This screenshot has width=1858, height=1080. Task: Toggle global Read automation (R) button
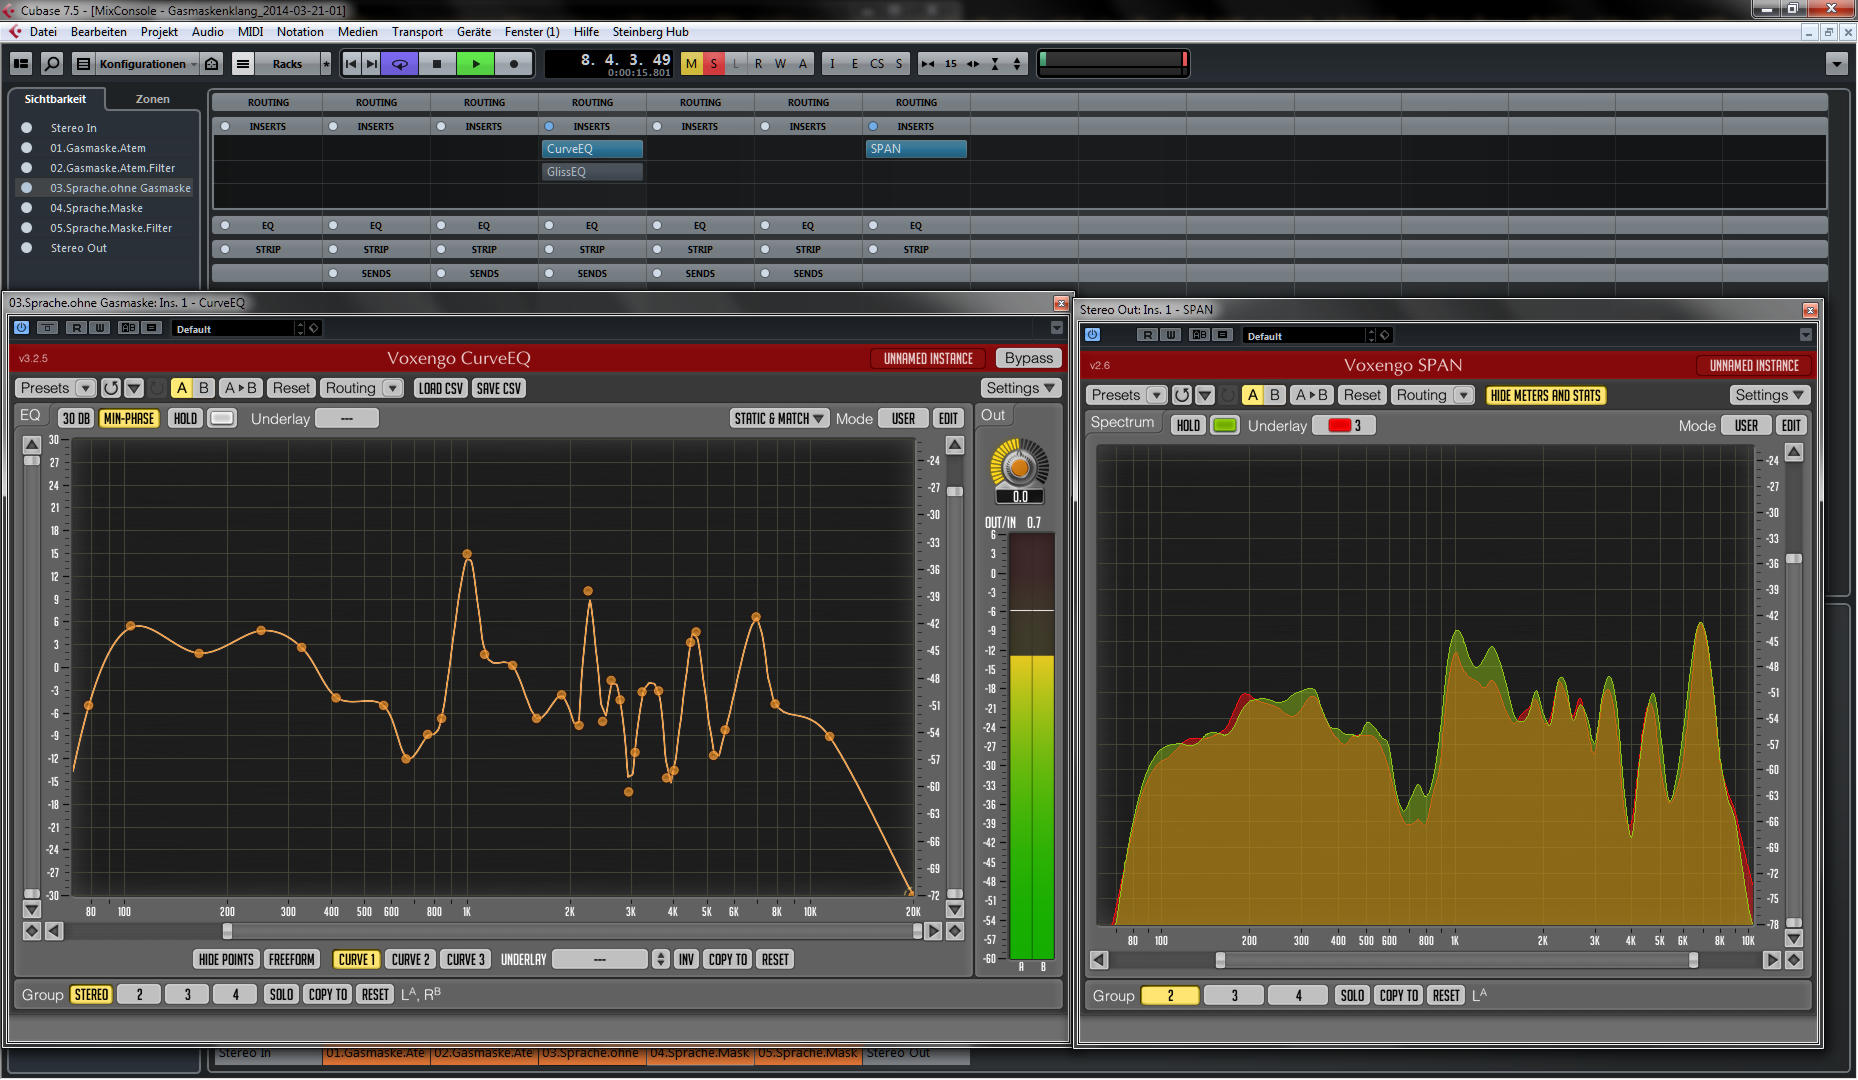point(758,64)
